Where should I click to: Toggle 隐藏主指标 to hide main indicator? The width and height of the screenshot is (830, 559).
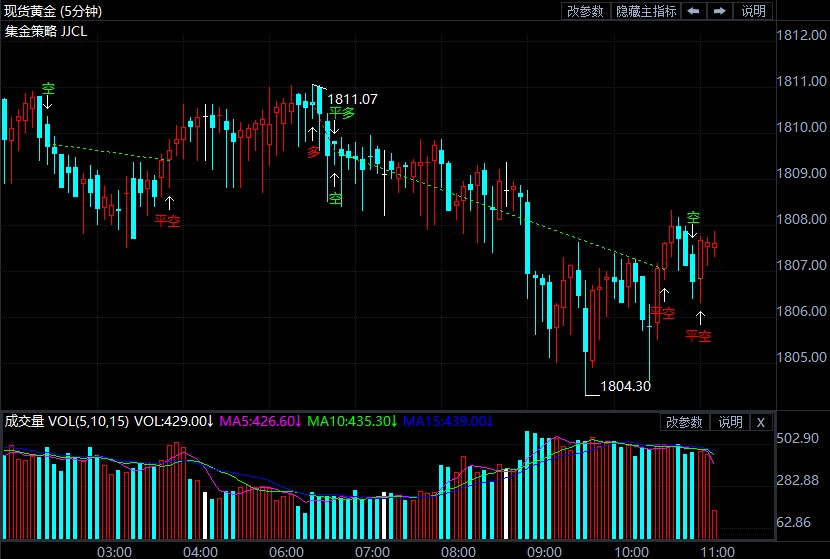(x=646, y=11)
